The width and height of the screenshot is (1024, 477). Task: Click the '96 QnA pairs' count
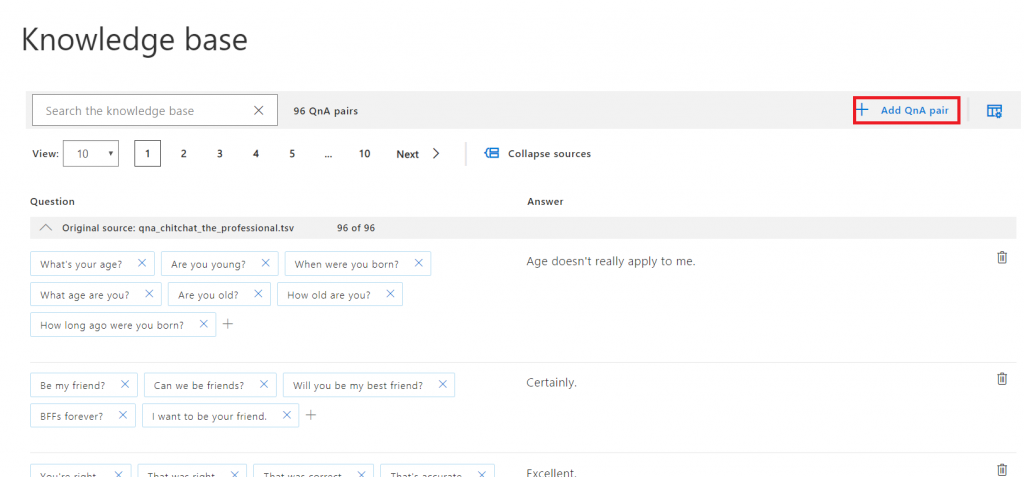pos(326,111)
